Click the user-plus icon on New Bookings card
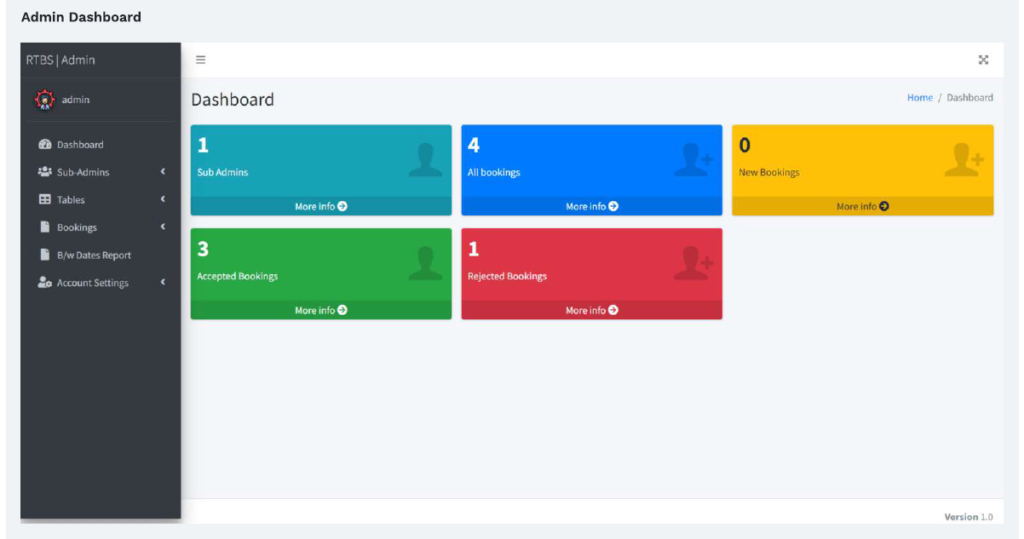Screen dimensions: 1024x539 point(964,160)
